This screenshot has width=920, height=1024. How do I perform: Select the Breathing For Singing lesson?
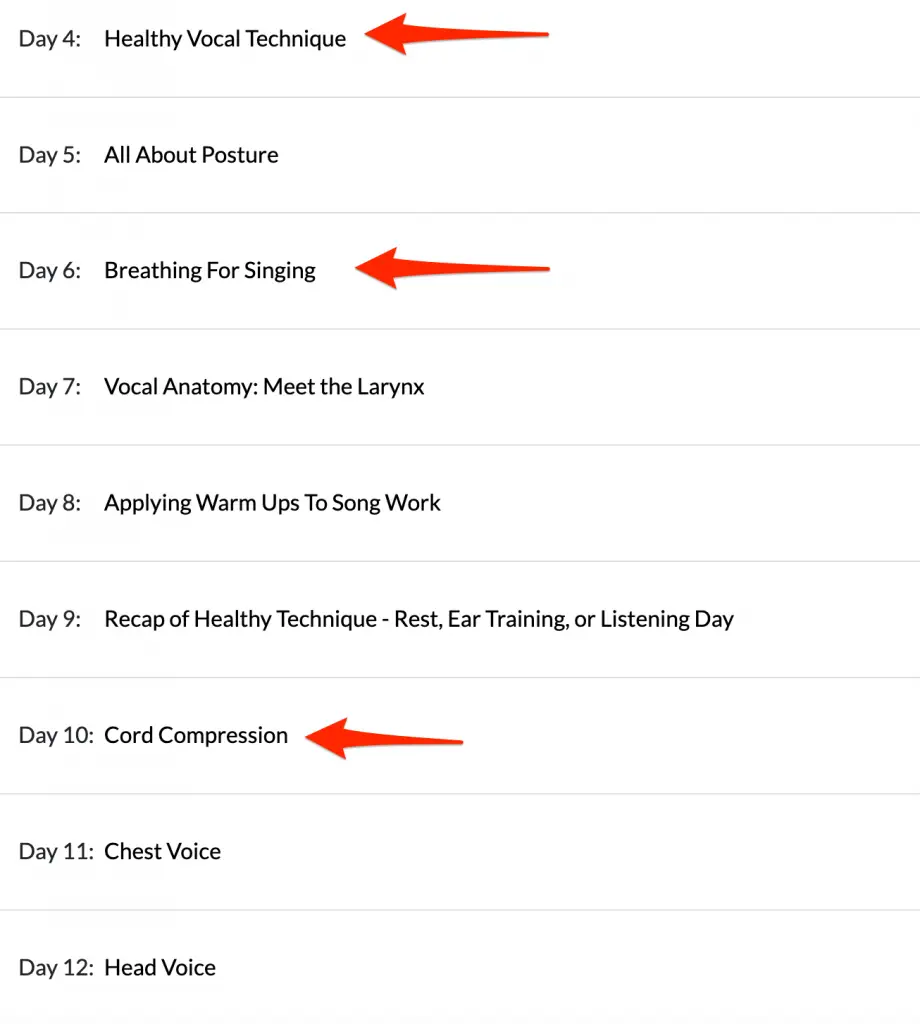(210, 271)
